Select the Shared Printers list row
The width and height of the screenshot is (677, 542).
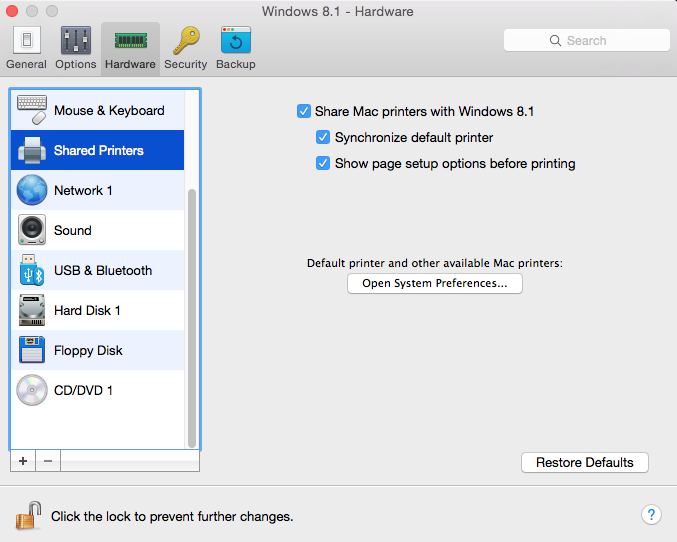coord(98,150)
